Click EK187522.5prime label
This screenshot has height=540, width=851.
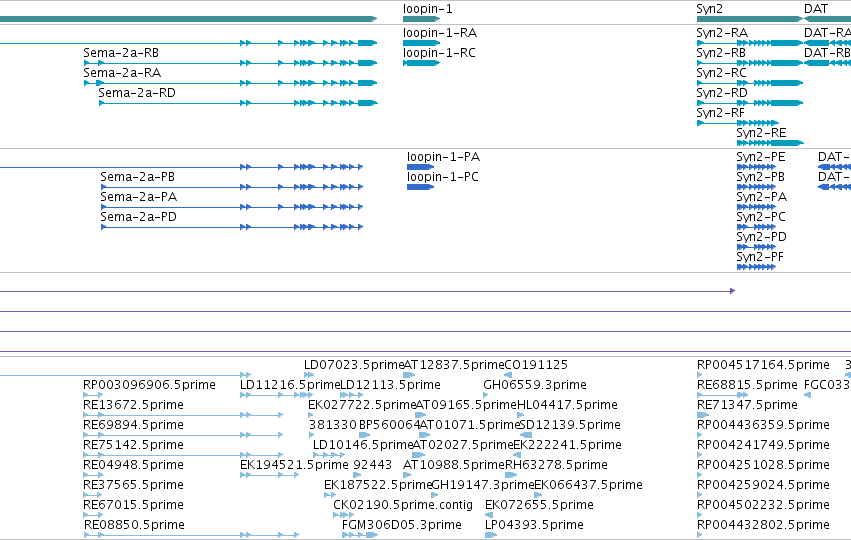[x=378, y=485]
